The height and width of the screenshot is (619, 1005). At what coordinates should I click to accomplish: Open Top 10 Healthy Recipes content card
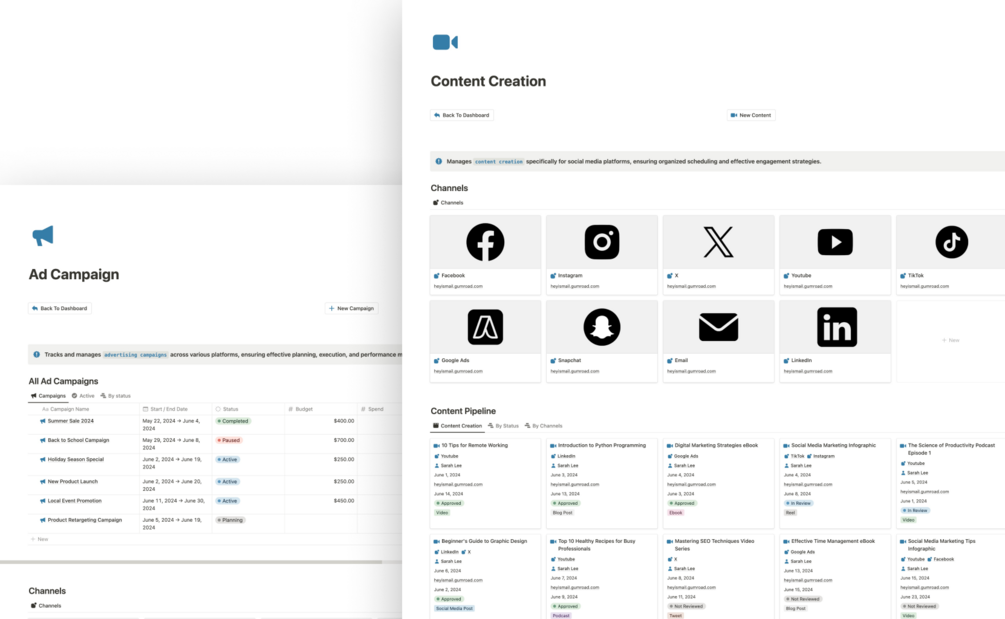602,577
